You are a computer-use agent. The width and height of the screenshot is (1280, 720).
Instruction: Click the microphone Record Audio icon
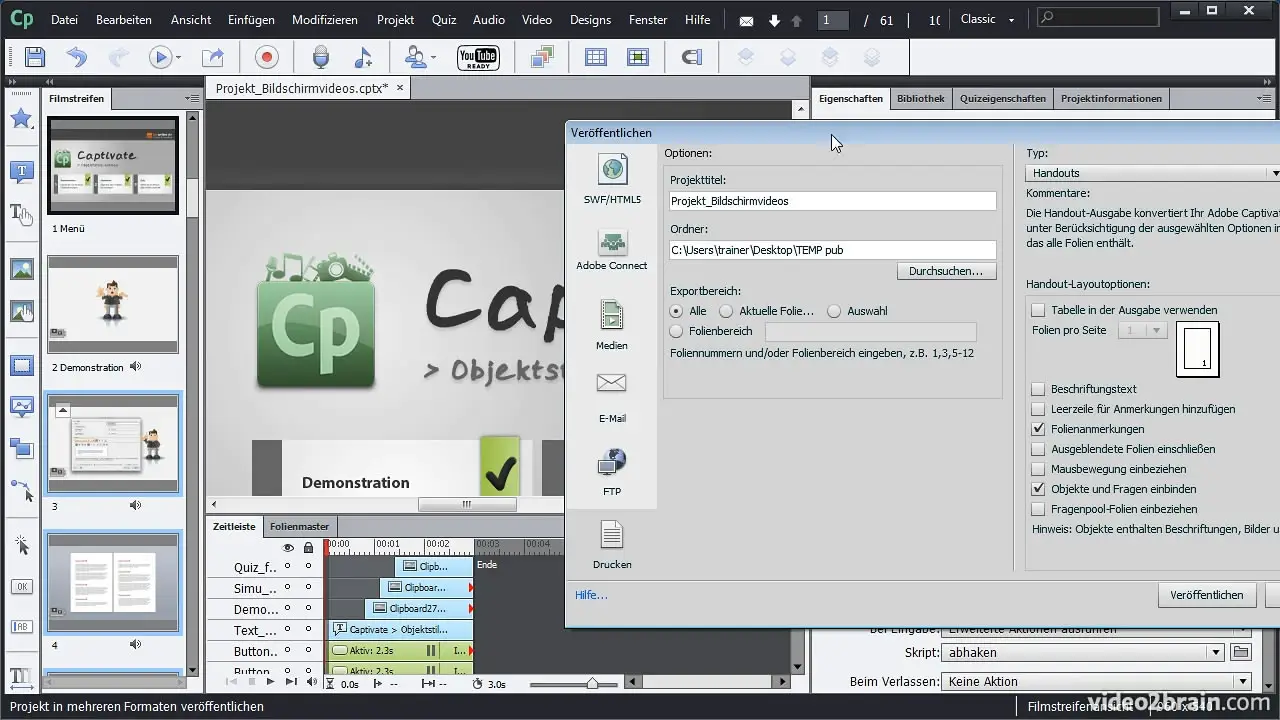[321, 57]
